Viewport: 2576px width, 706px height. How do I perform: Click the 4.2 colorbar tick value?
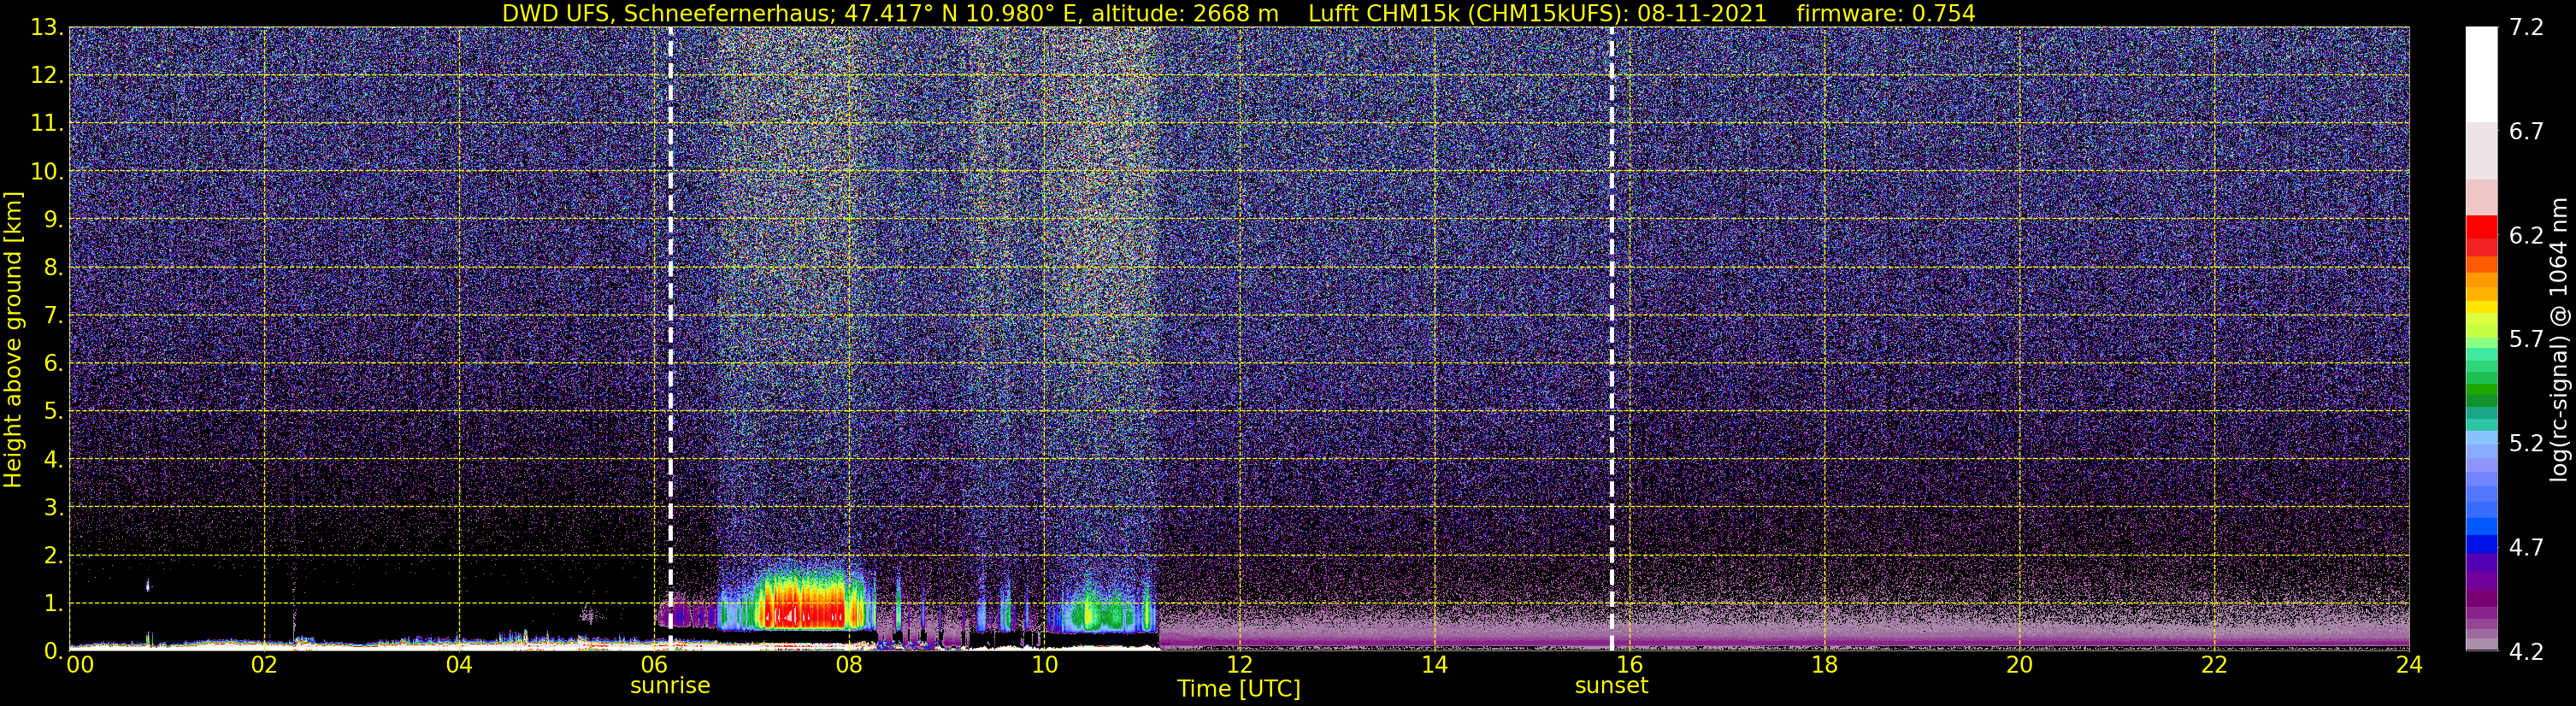click(2526, 651)
